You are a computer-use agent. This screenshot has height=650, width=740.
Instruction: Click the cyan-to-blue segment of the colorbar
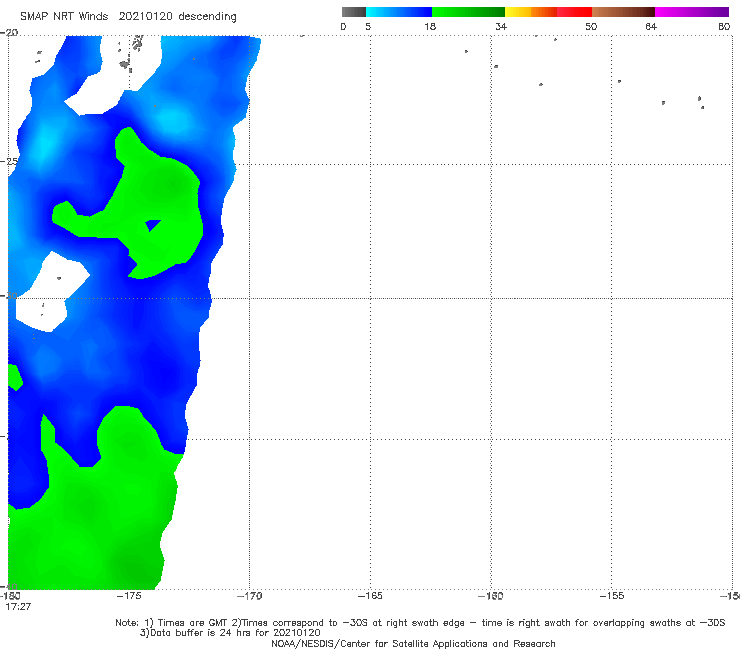[x=399, y=12]
